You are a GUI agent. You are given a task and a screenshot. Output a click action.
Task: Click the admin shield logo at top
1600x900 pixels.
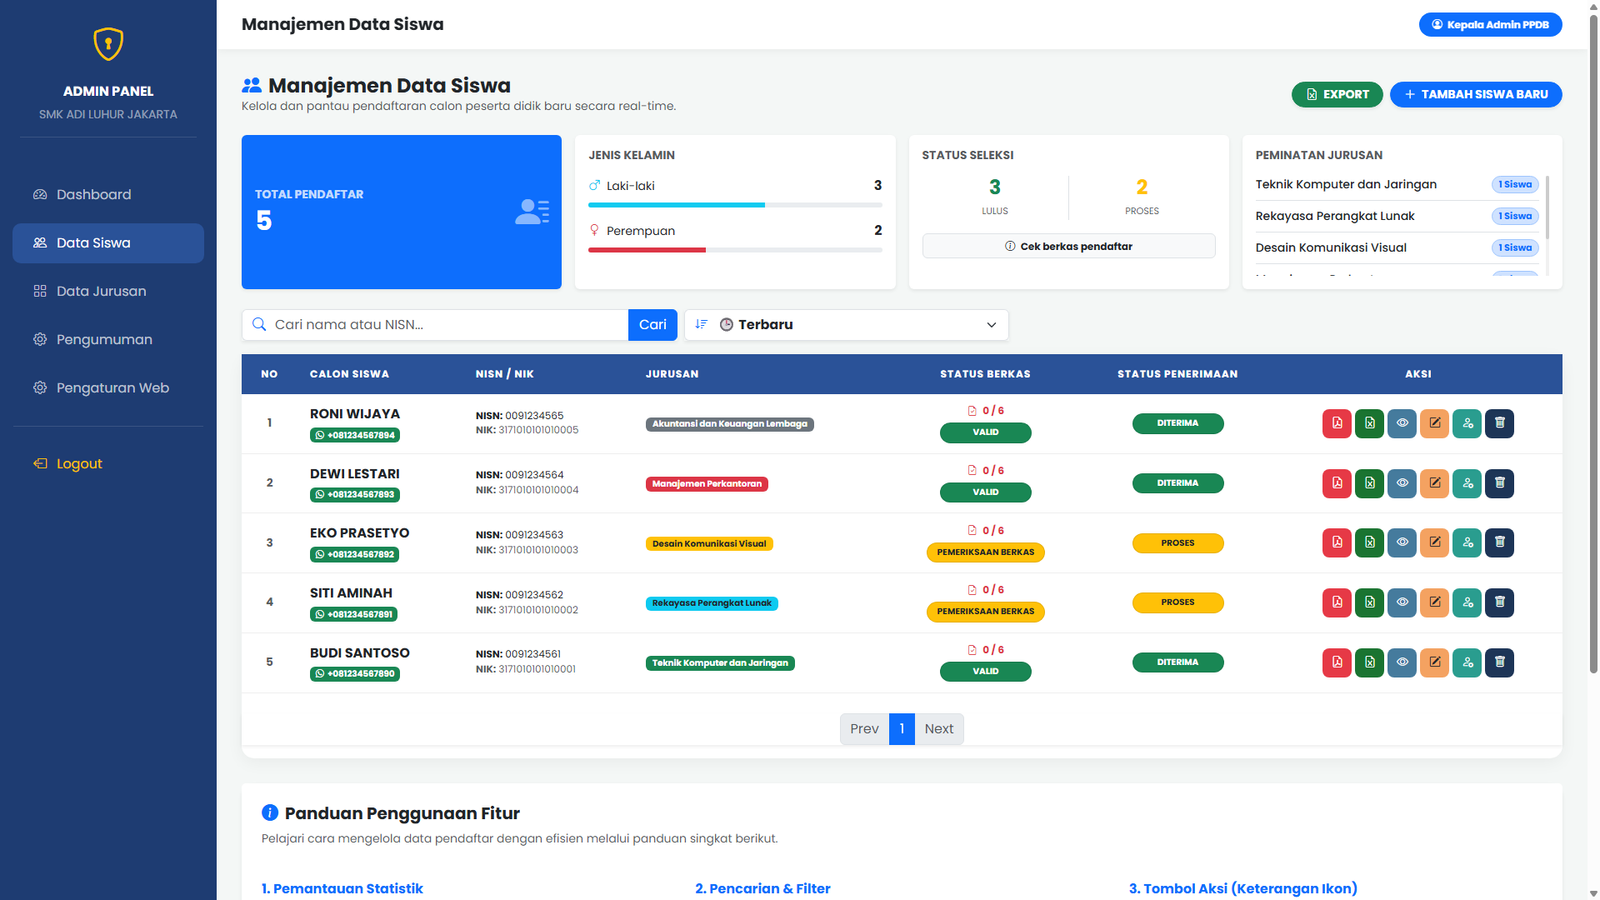tap(108, 43)
